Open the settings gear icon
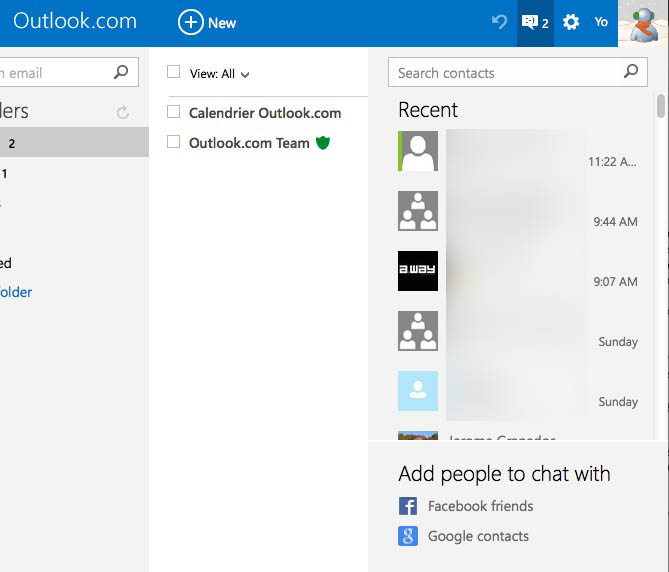The image size is (669, 572). (571, 22)
